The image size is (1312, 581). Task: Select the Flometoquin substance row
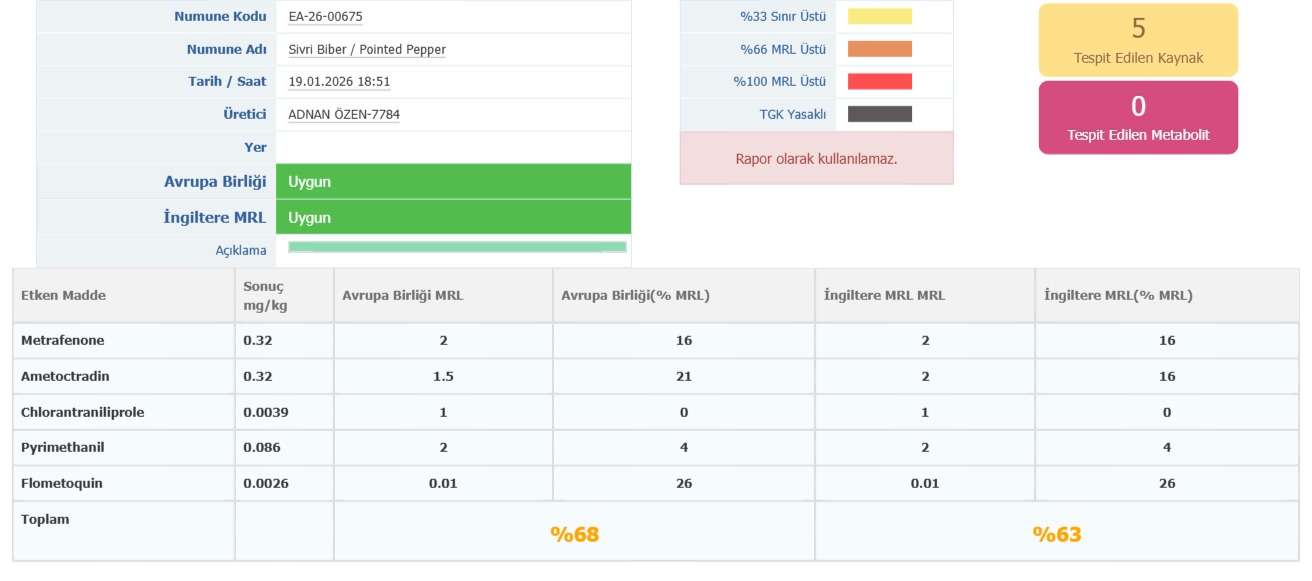(x=62, y=484)
